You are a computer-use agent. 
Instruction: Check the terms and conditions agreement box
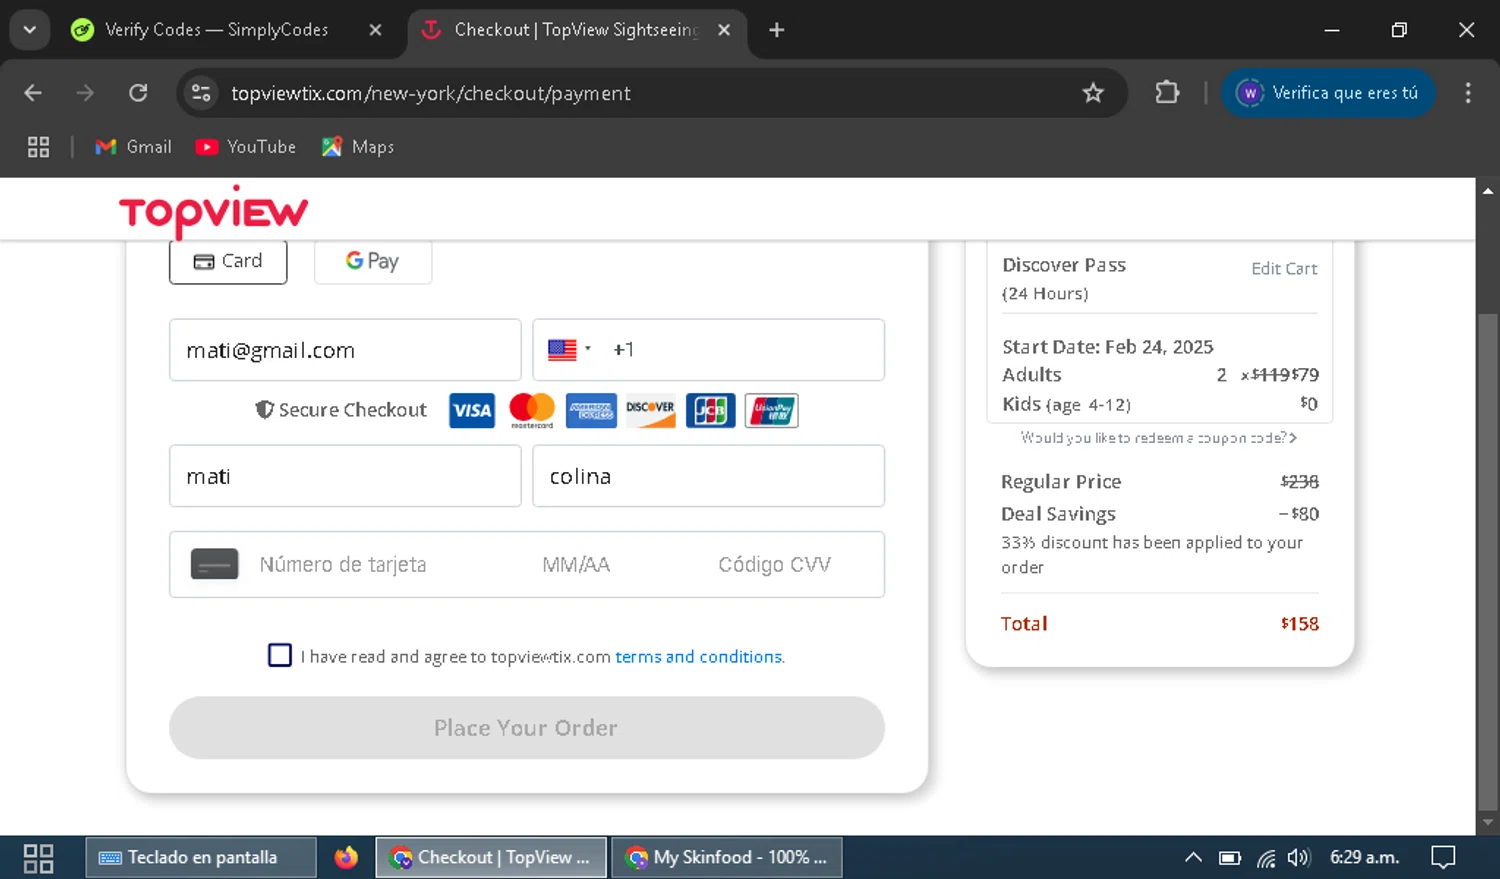(x=280, y=655)
